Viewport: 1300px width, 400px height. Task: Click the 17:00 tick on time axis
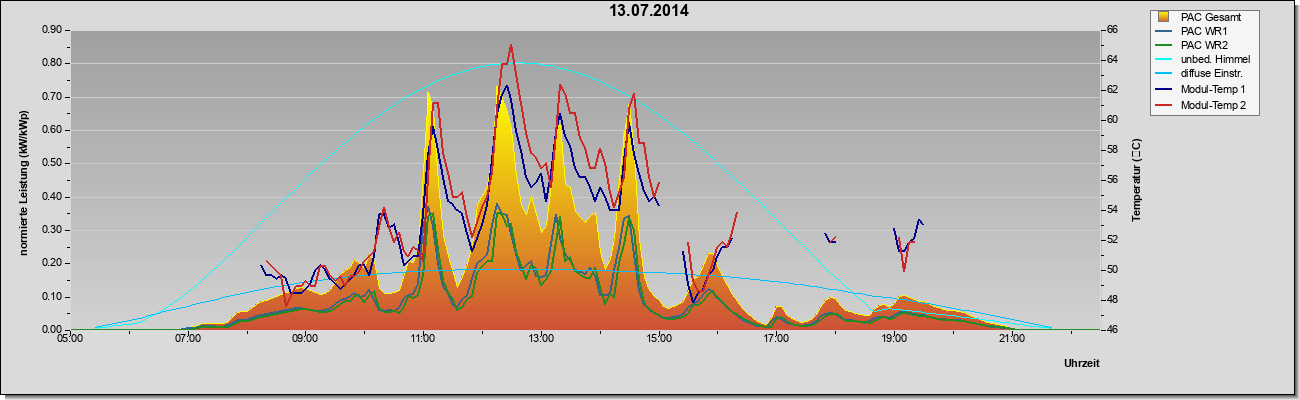point(776,340)
